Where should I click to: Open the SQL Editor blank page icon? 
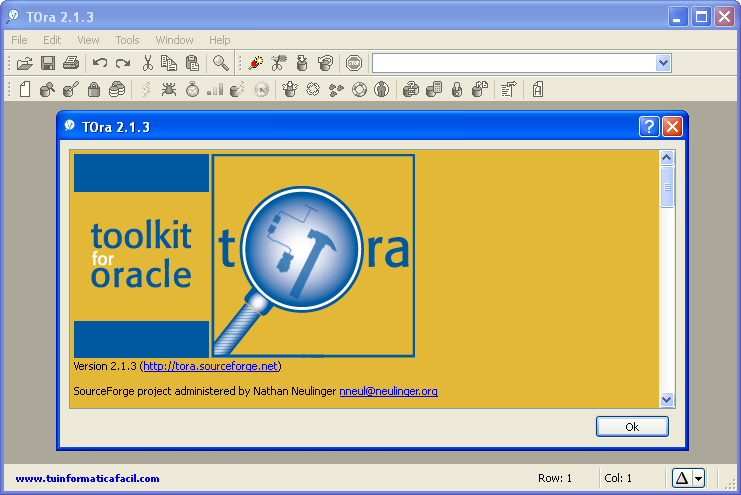point(25,89)
